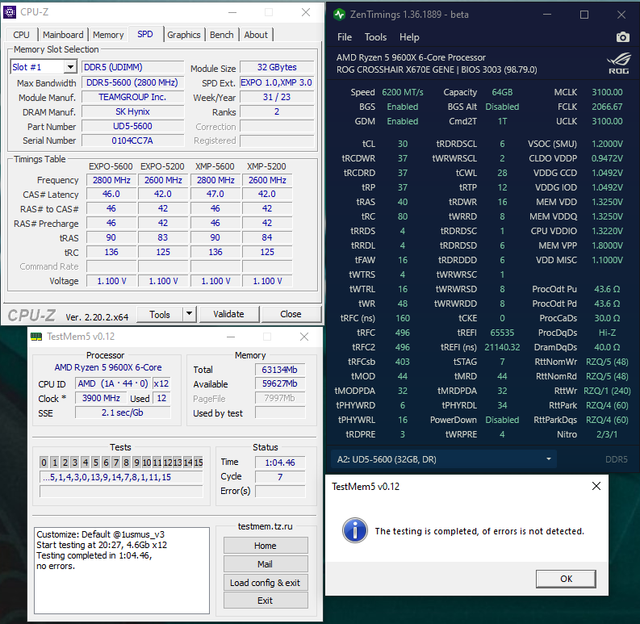Click the Home button in TestMem5

tap(265, 546)
